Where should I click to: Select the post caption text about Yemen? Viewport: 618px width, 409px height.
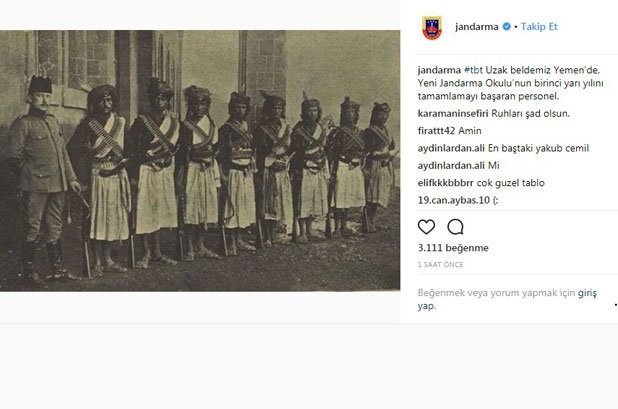pos(510,83)
